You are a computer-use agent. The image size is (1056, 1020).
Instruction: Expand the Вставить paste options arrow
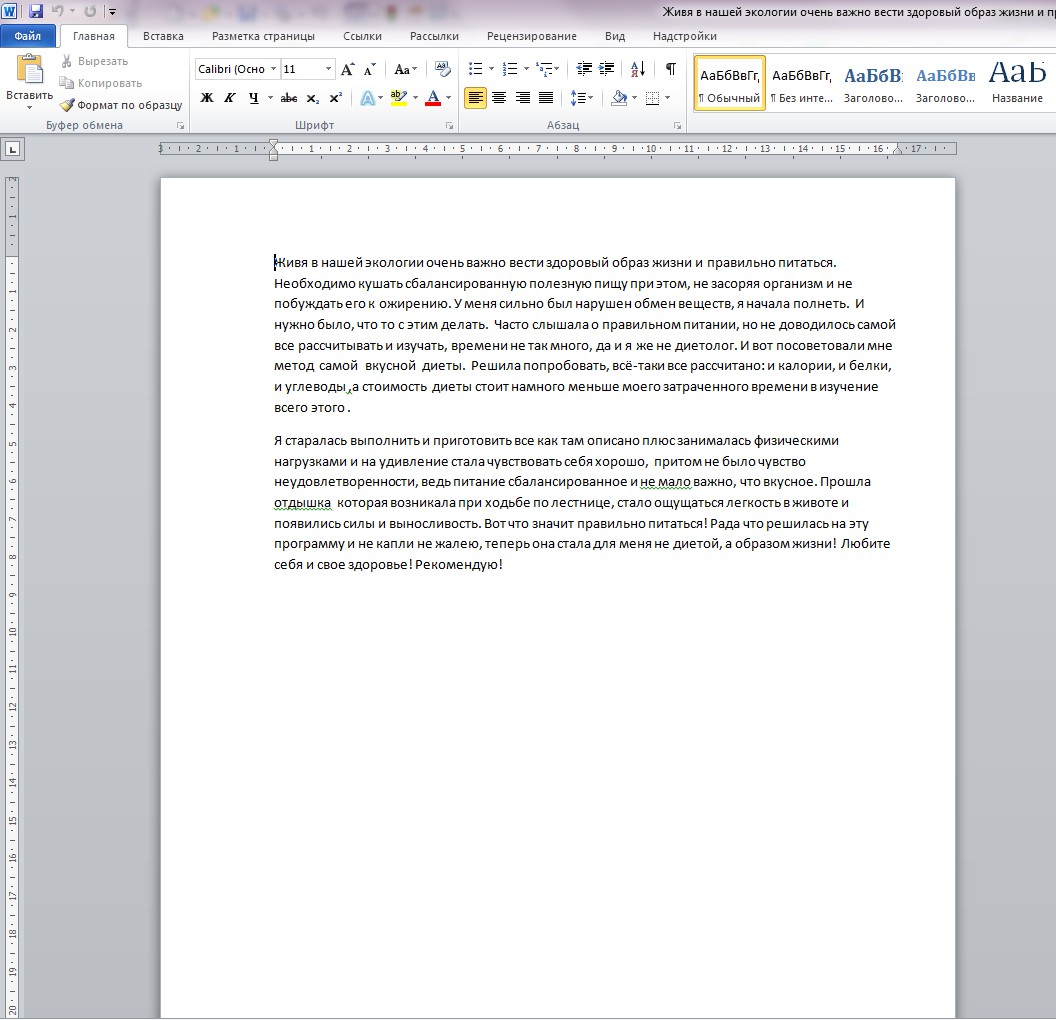[29, 107]
